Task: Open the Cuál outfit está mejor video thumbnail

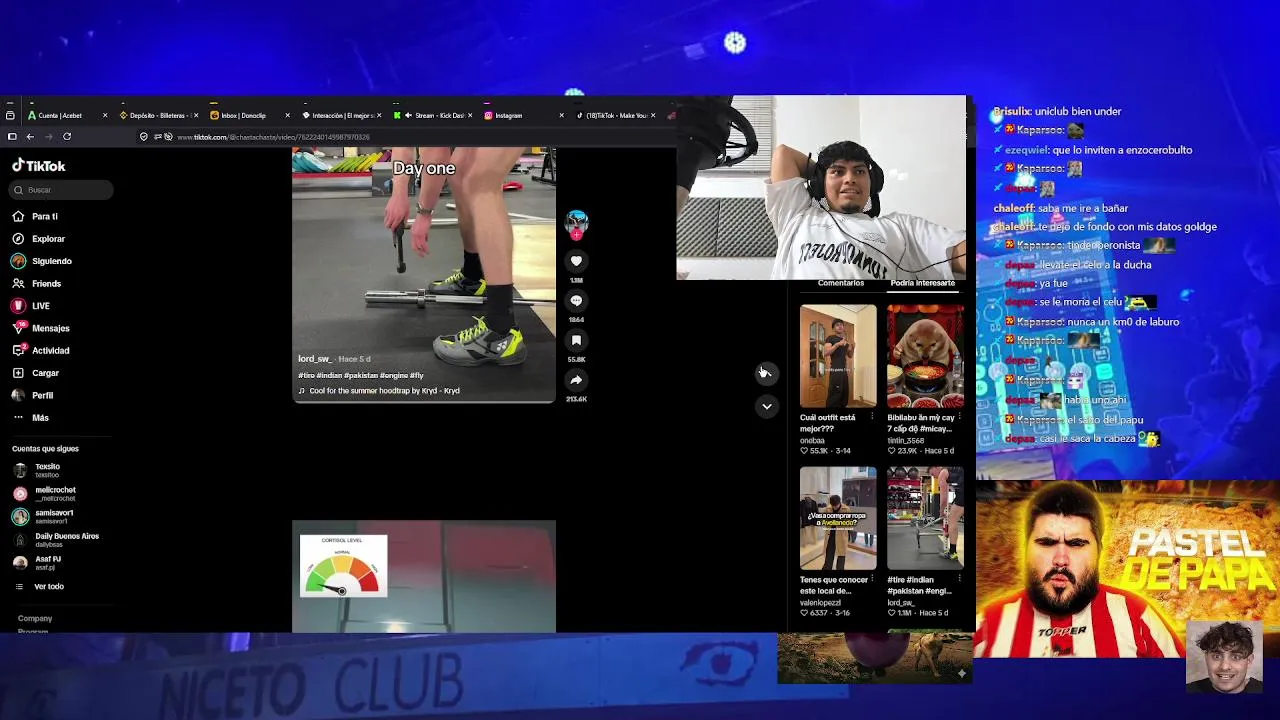Action: [838, 357]
